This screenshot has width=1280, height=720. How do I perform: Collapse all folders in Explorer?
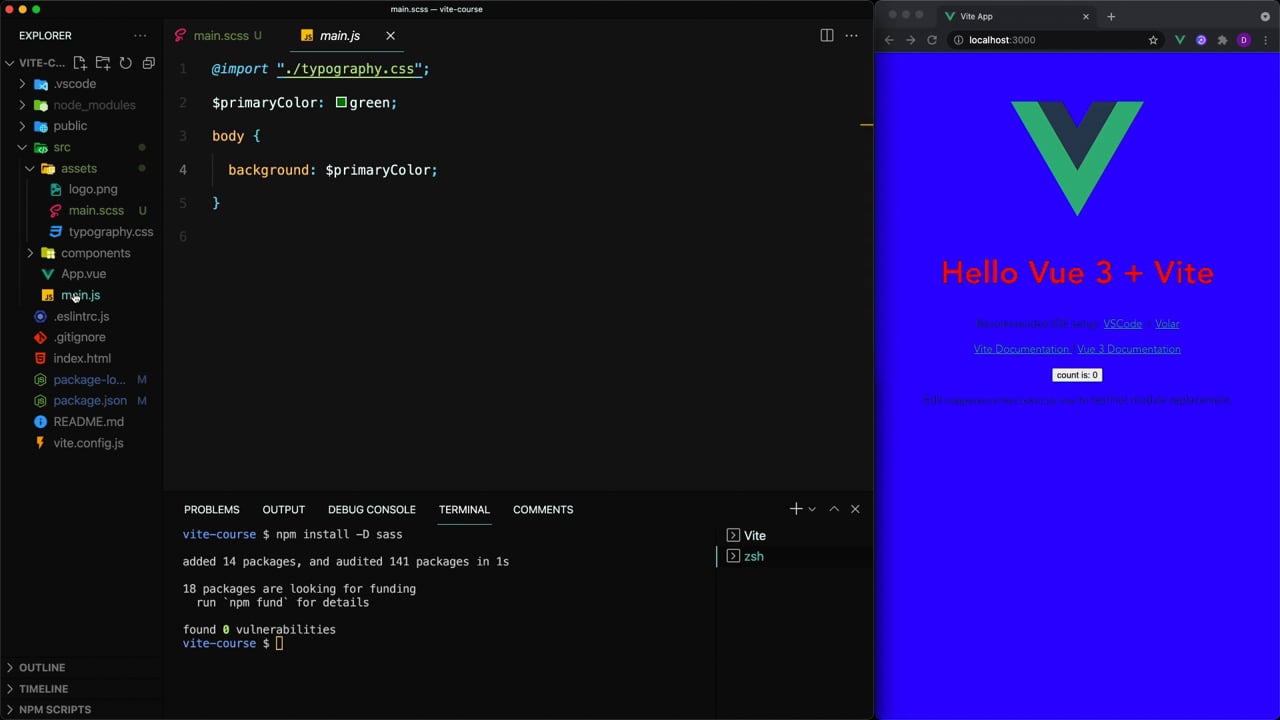(149, 63)
